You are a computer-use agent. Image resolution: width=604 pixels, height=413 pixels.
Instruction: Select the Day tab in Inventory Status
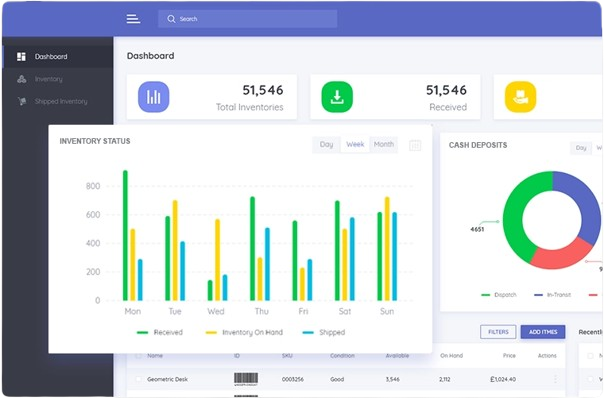click(326, 144)
